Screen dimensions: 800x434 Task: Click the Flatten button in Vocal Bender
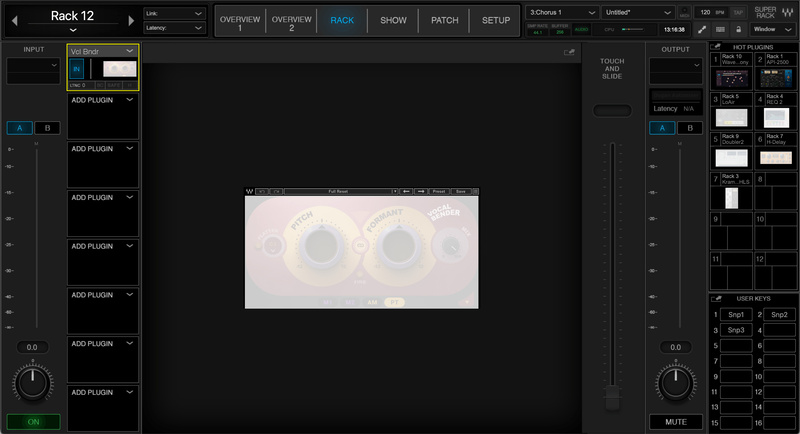point(272,246)
